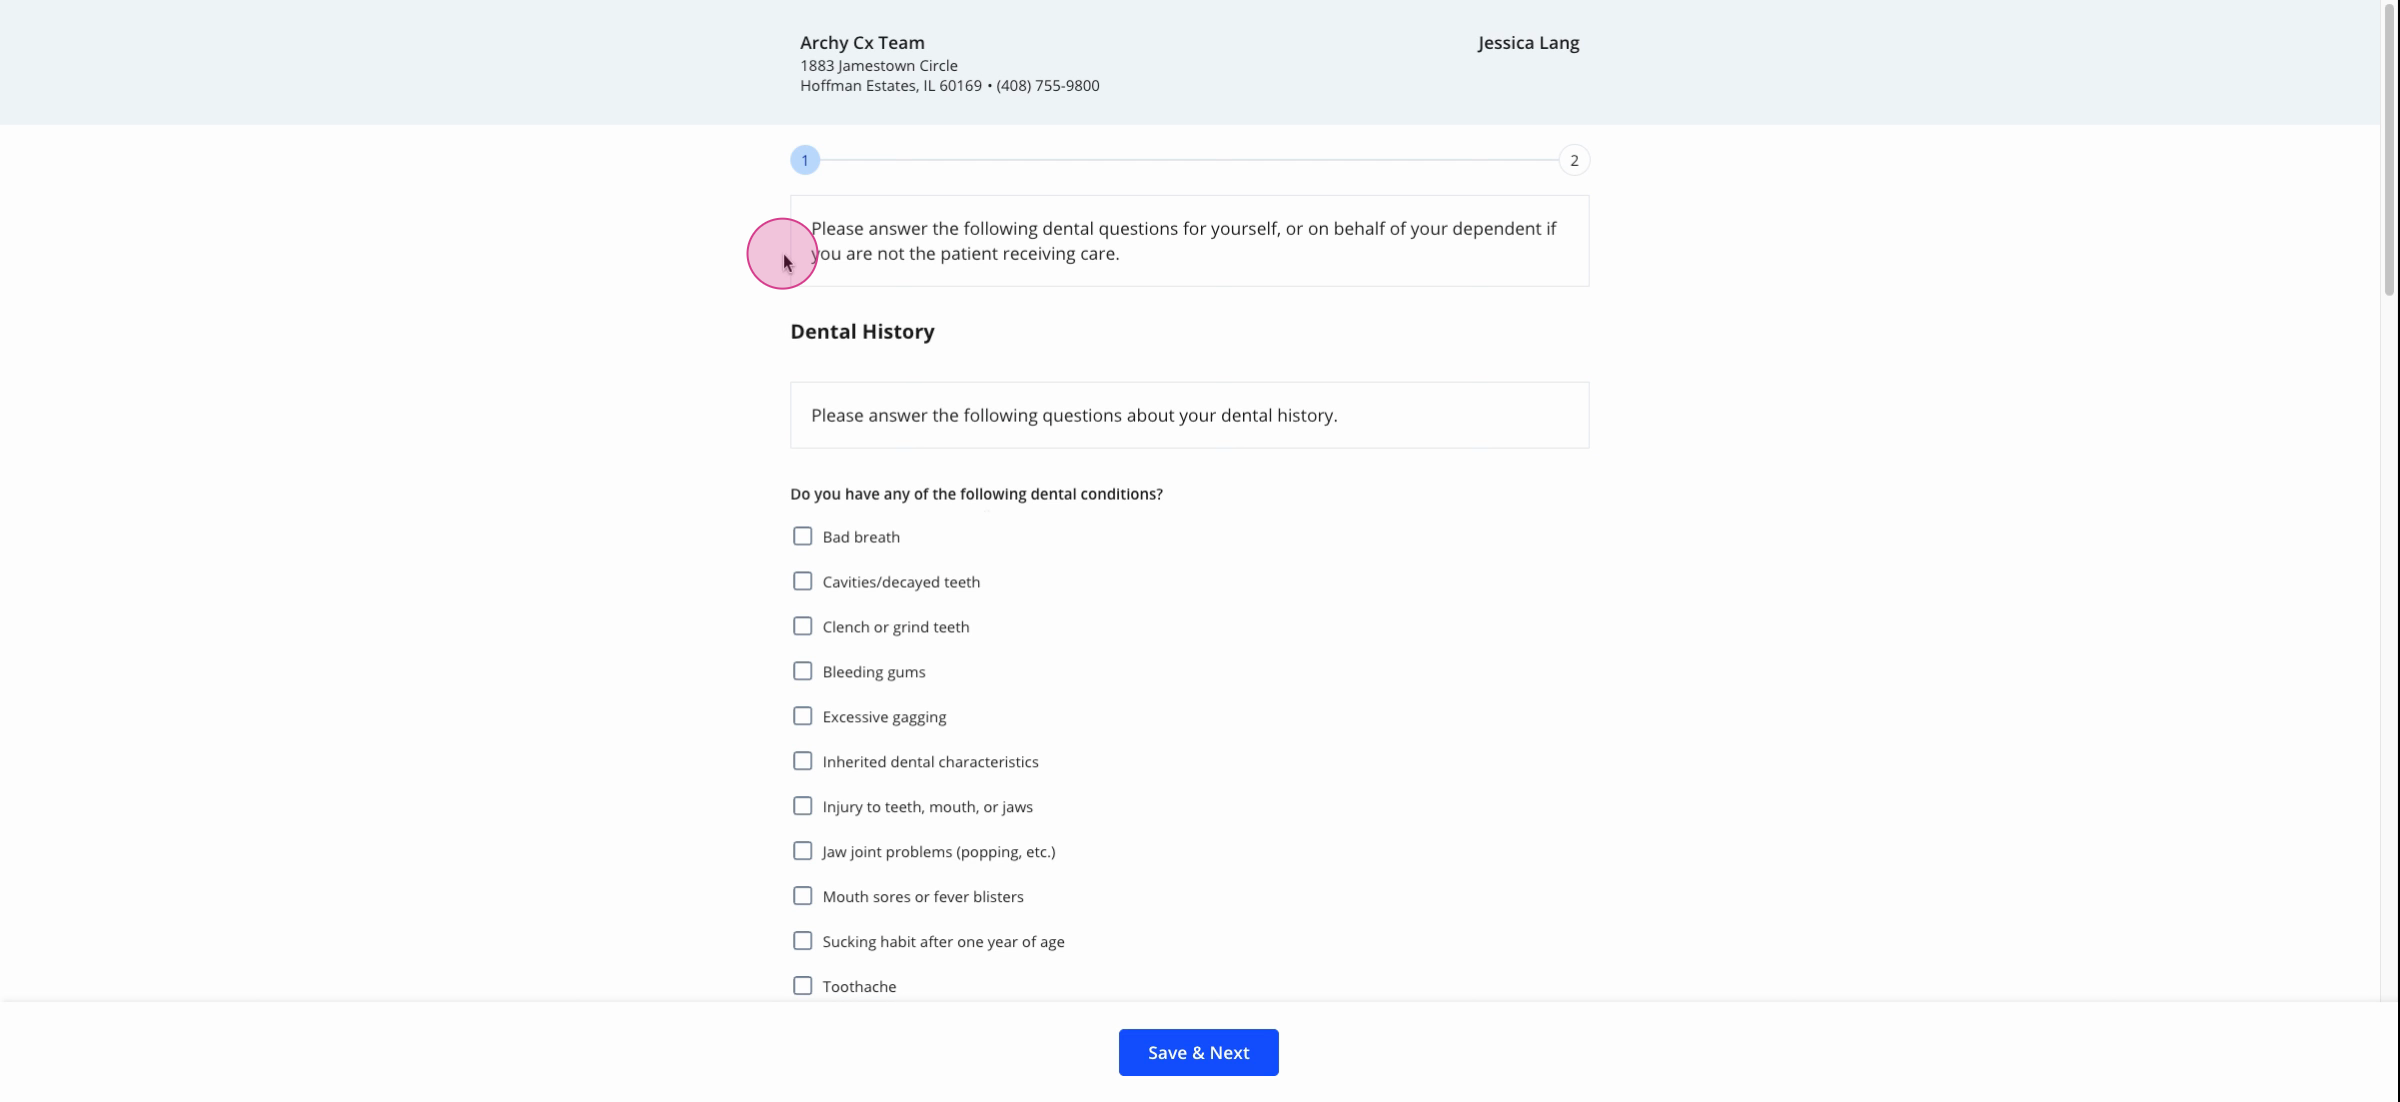Click the vertical page scrollbar
This screenshot has width=2400, height=1102.
point(2390,150)
